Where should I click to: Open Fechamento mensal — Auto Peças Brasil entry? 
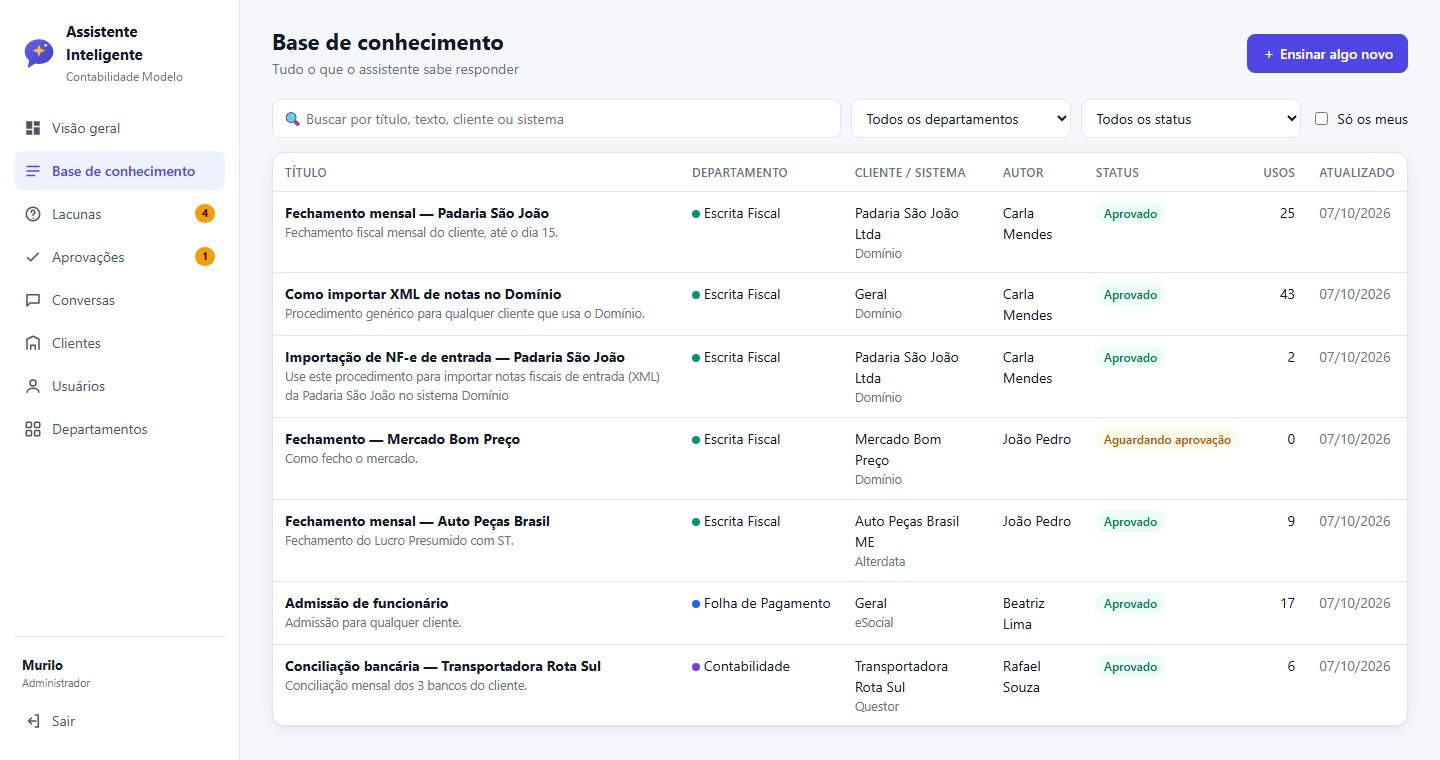[417, 521]
